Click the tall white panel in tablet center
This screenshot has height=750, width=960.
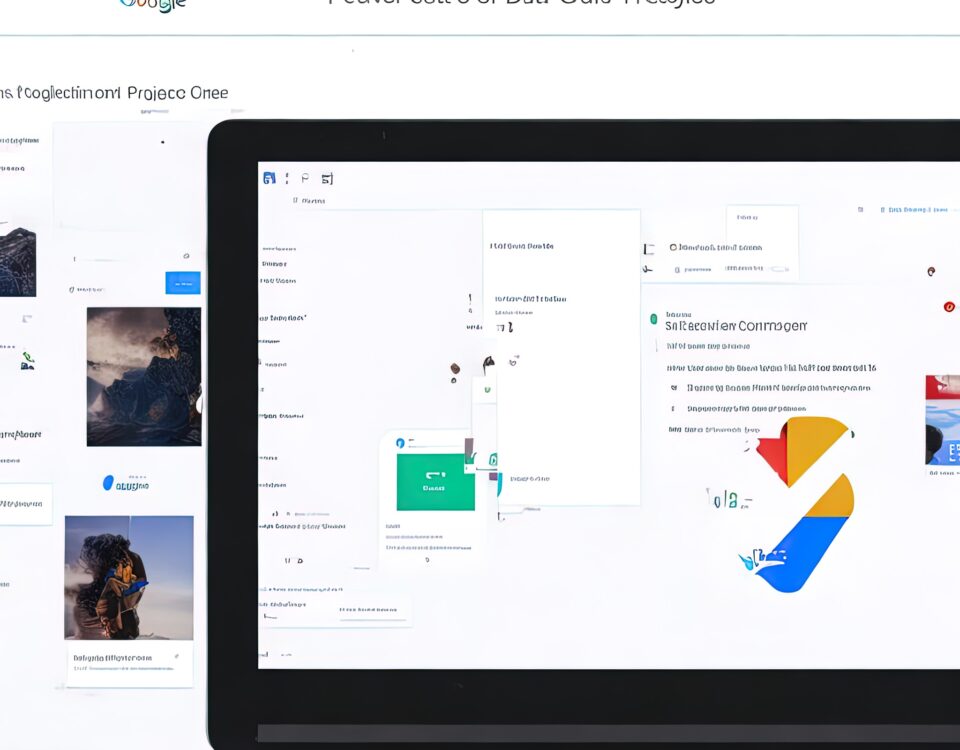pyautogui.click(x=561, y=357)
